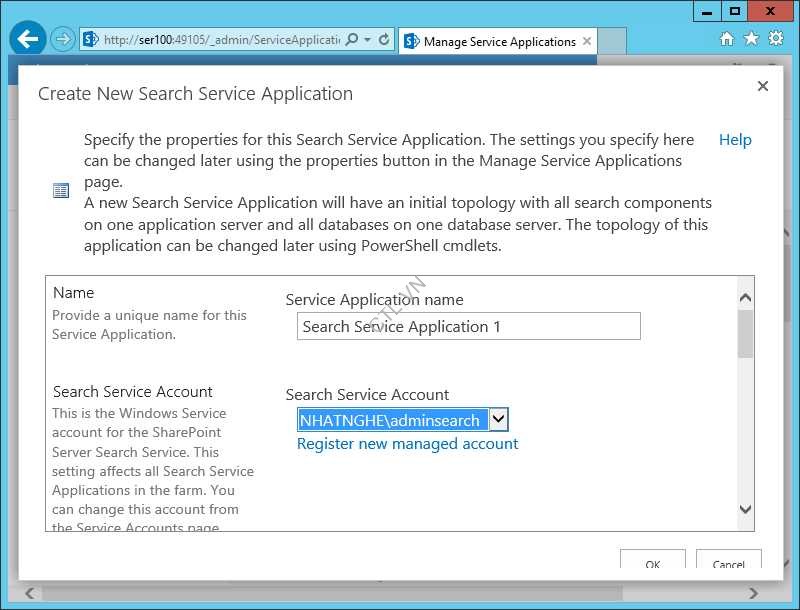Viewport: 800px width, 610px height.
Task: Open the browser Tools gear icon
Action: tap(776, 38)
